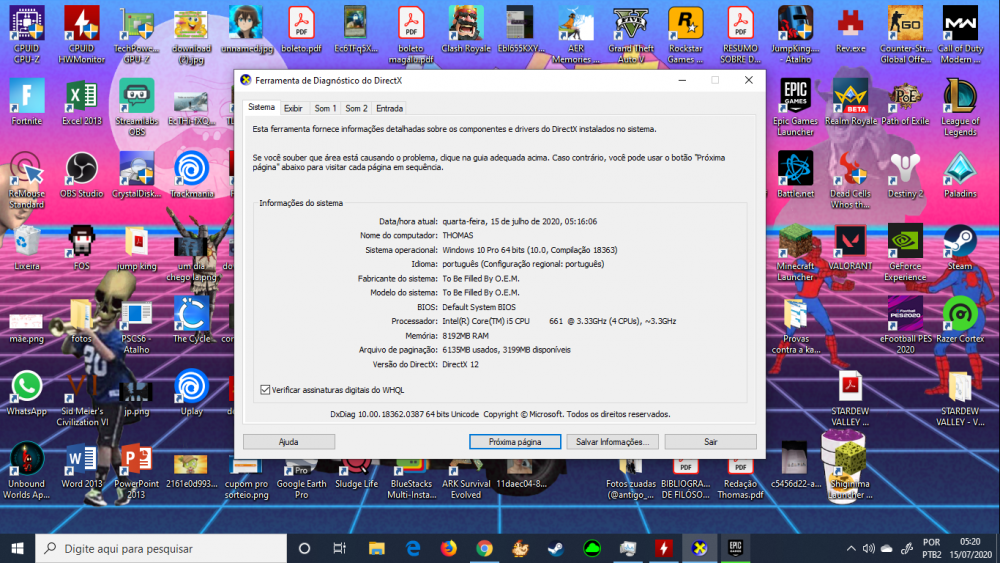Screen dimensions: 1000x563
Task: Open Task View on taskbar
Action: coord(340,548)
